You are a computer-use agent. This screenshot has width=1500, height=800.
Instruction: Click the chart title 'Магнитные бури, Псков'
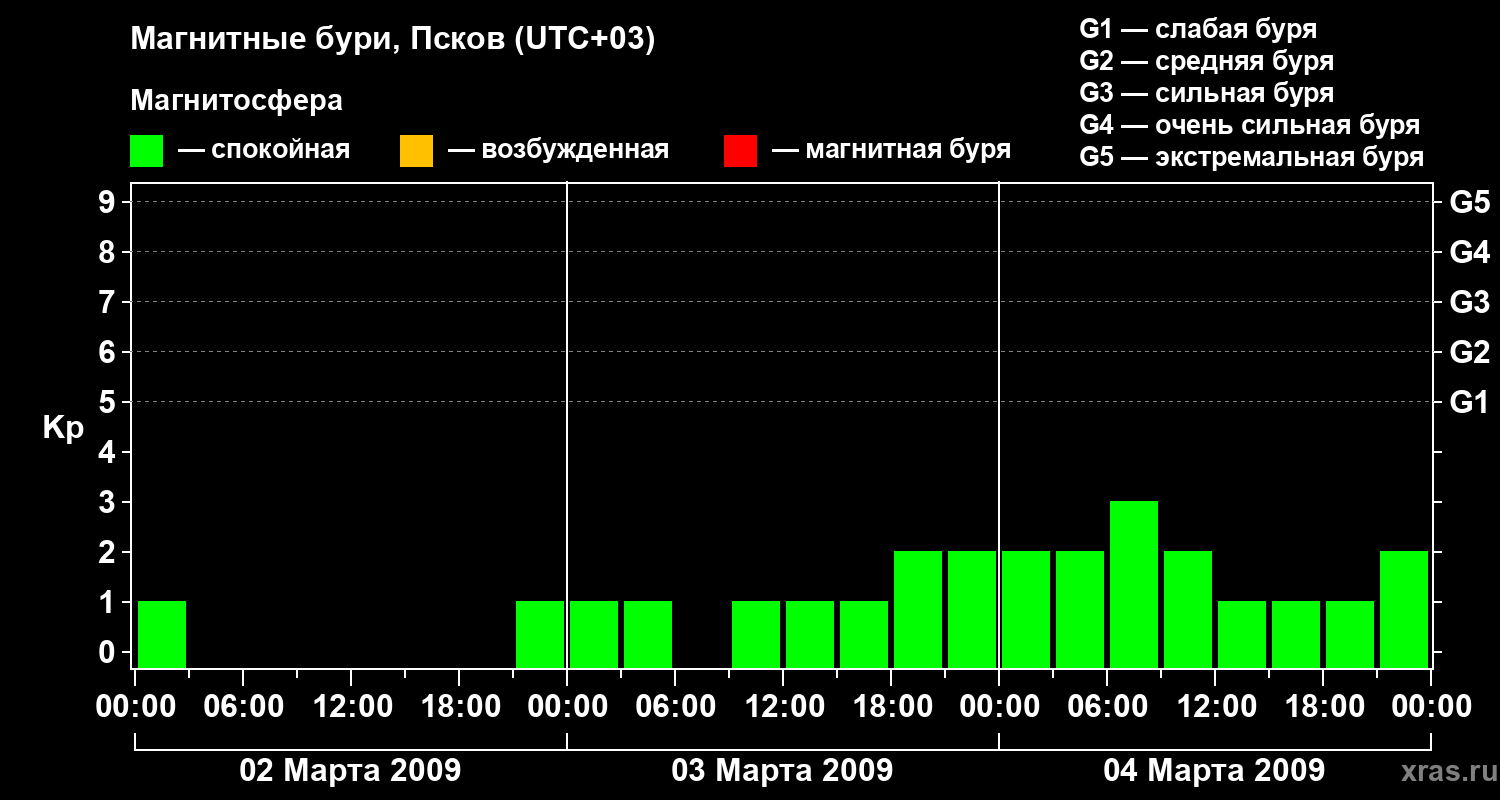pos(392,40)
